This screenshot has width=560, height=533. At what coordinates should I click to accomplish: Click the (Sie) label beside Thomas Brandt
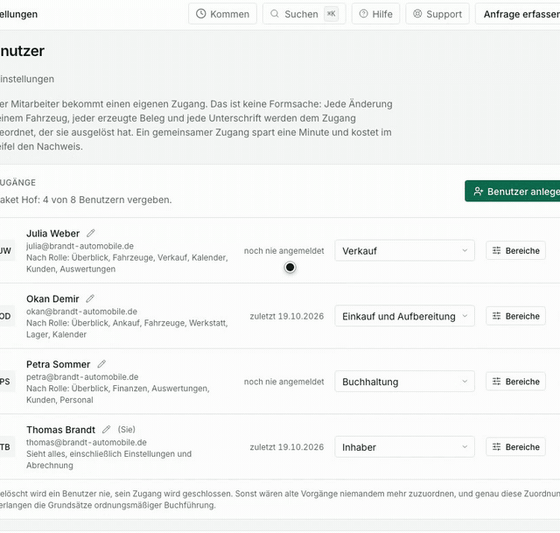(127, 429)
